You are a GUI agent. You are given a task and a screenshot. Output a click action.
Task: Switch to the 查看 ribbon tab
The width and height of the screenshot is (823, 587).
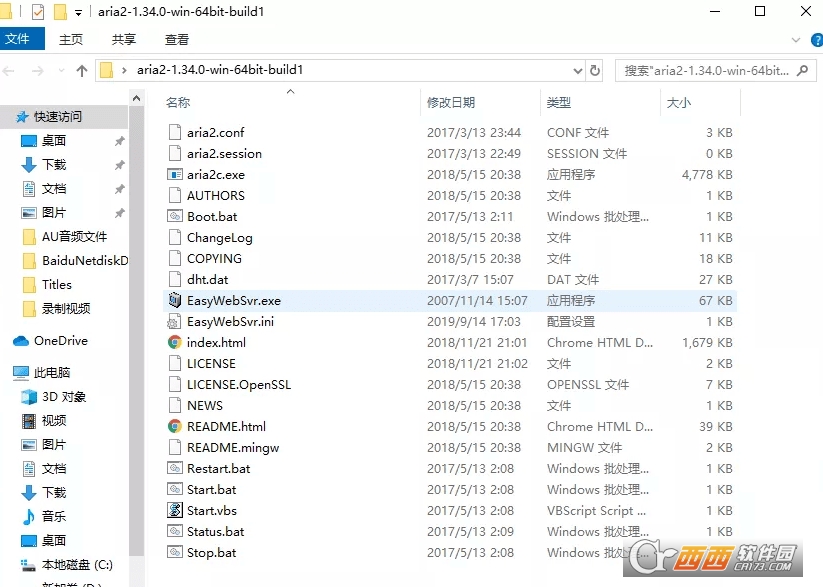tap(177, 39)
